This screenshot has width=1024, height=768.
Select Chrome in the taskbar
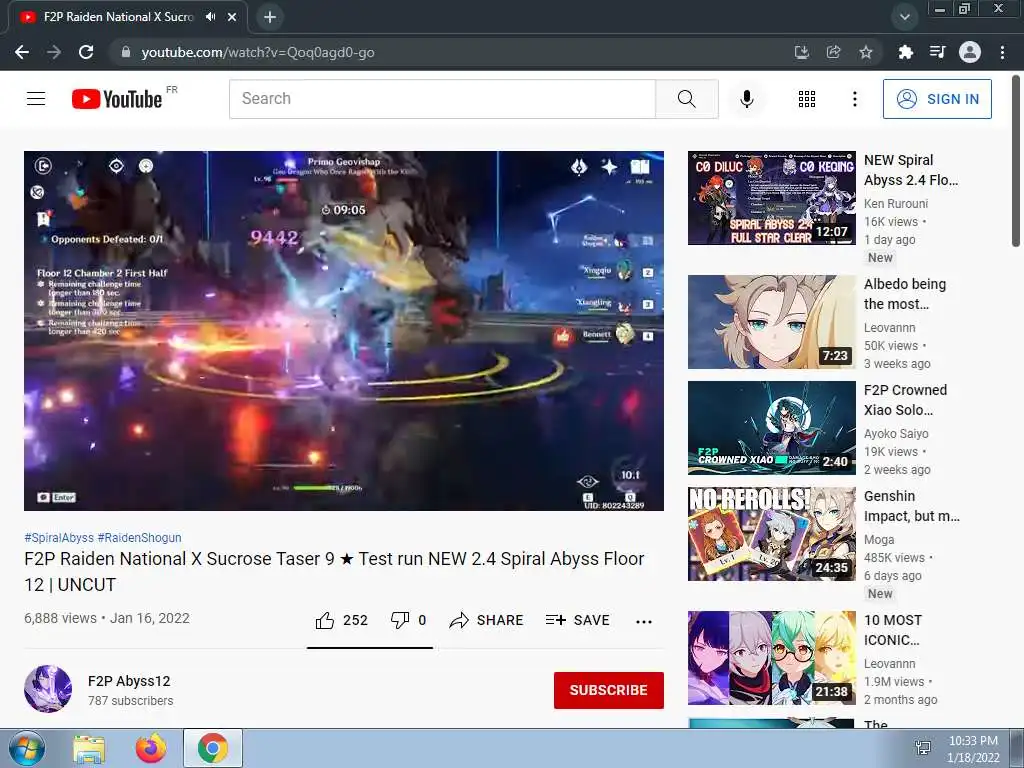coord(213,748)
